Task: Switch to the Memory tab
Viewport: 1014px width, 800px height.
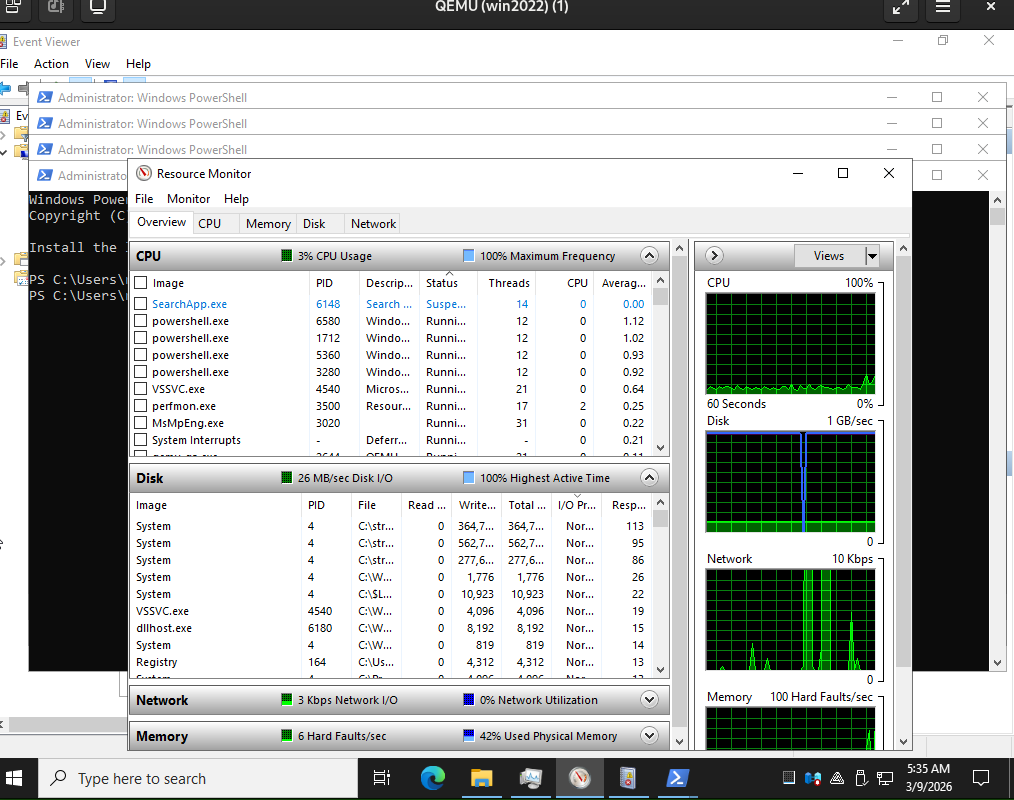Action: click(x=268, y=224)
